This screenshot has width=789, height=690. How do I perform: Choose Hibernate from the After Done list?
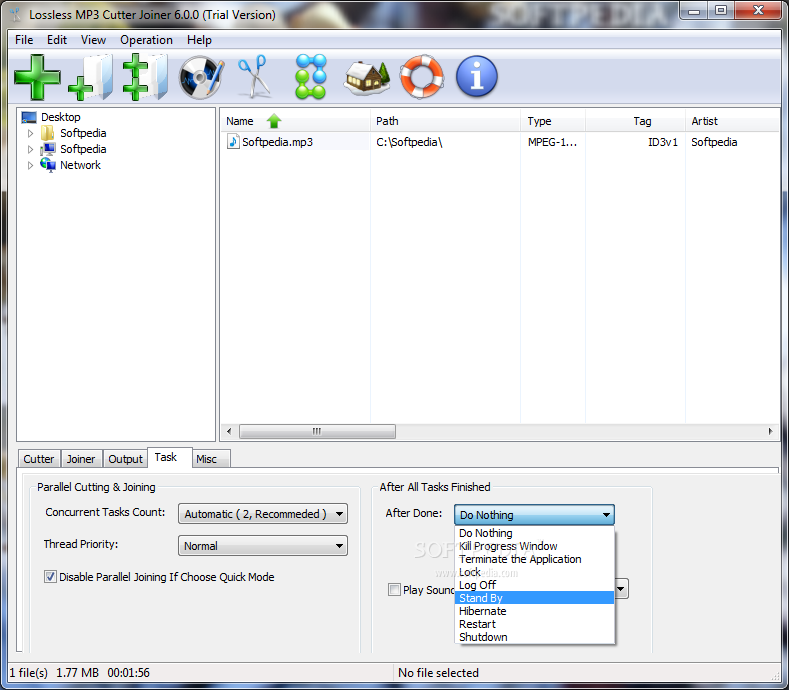(x=534, y=611)
